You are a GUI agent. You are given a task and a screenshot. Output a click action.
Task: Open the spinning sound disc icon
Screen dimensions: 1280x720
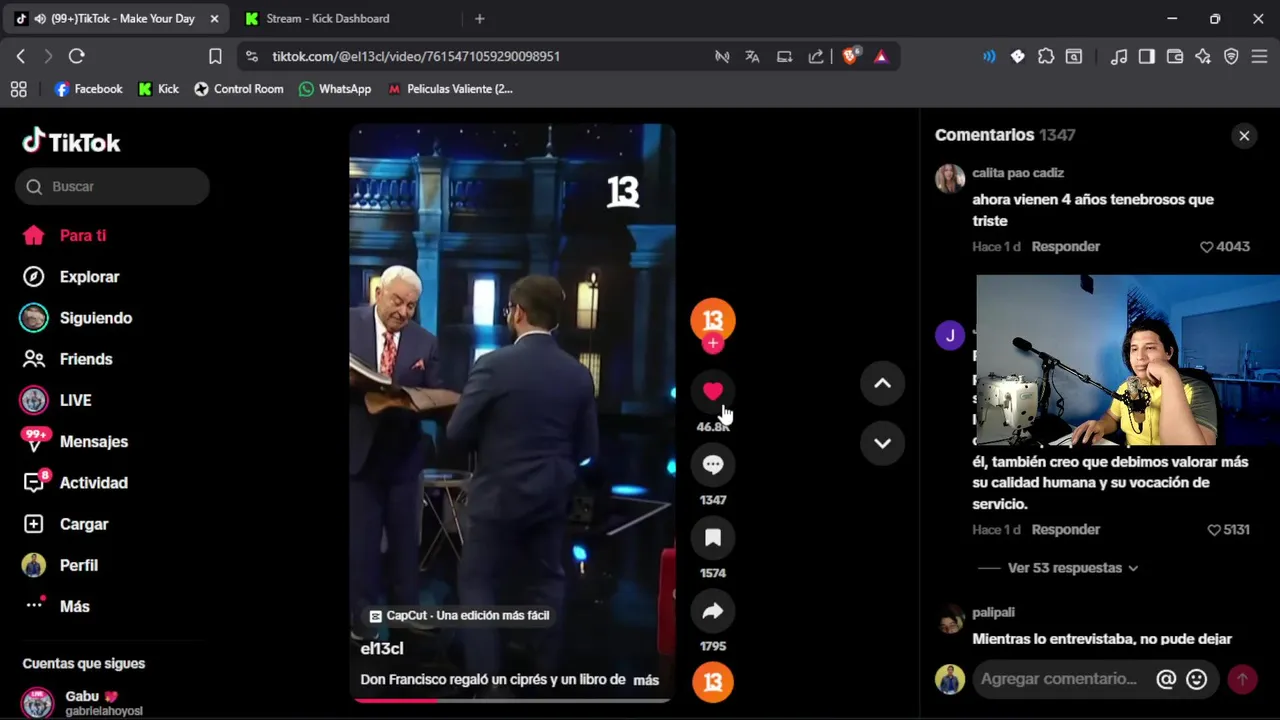tap(713, 682)
